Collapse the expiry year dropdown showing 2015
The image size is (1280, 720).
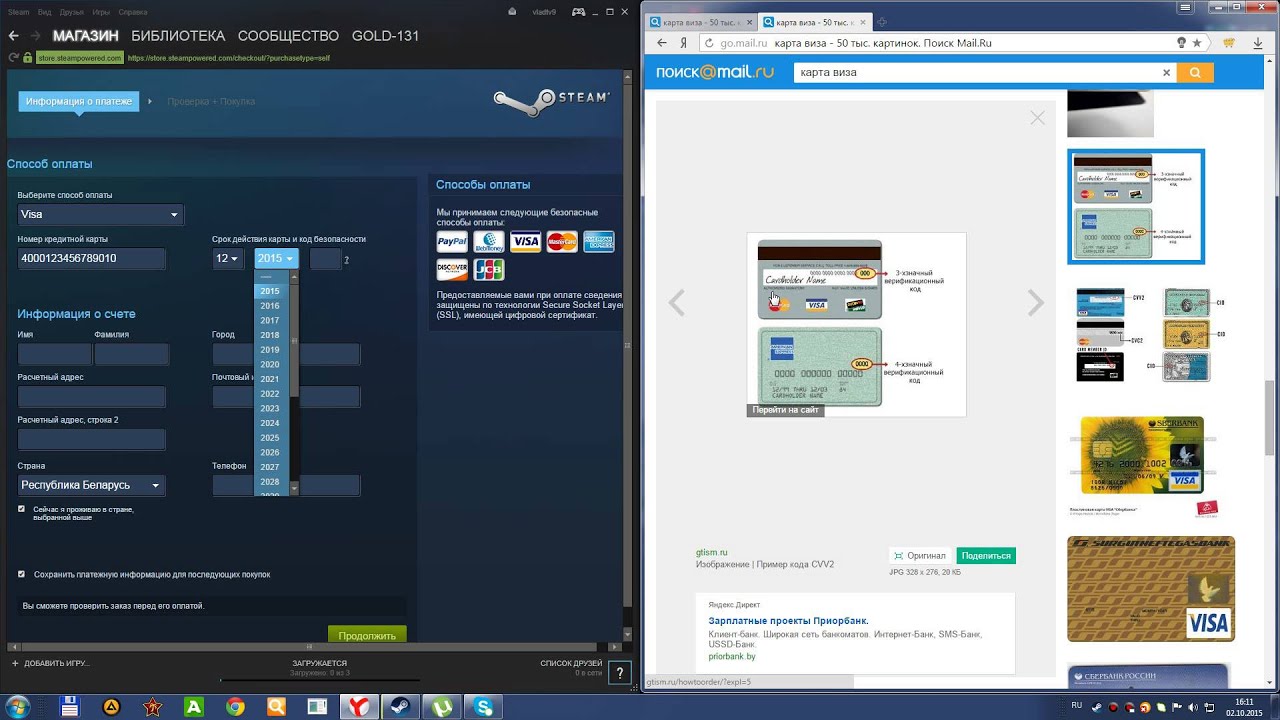coord(276,258)
